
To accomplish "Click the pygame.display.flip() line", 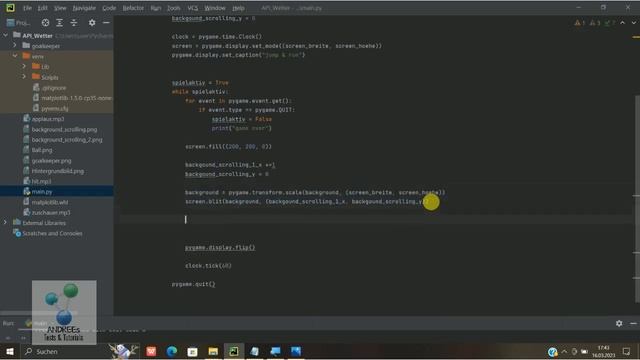I will (220, 247).
